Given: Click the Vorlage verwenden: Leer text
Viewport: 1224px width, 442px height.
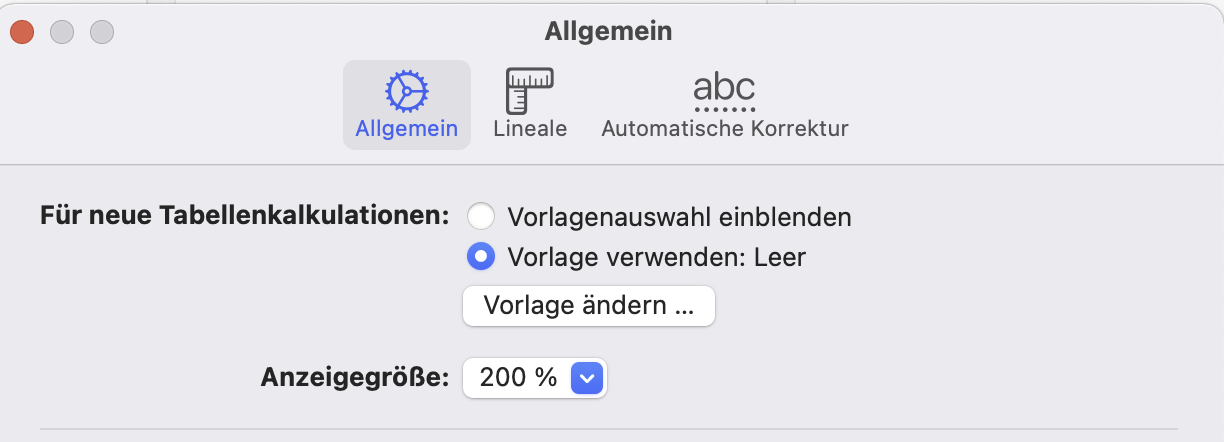Looking at the screenshot, I should click(x=656, y=257).
